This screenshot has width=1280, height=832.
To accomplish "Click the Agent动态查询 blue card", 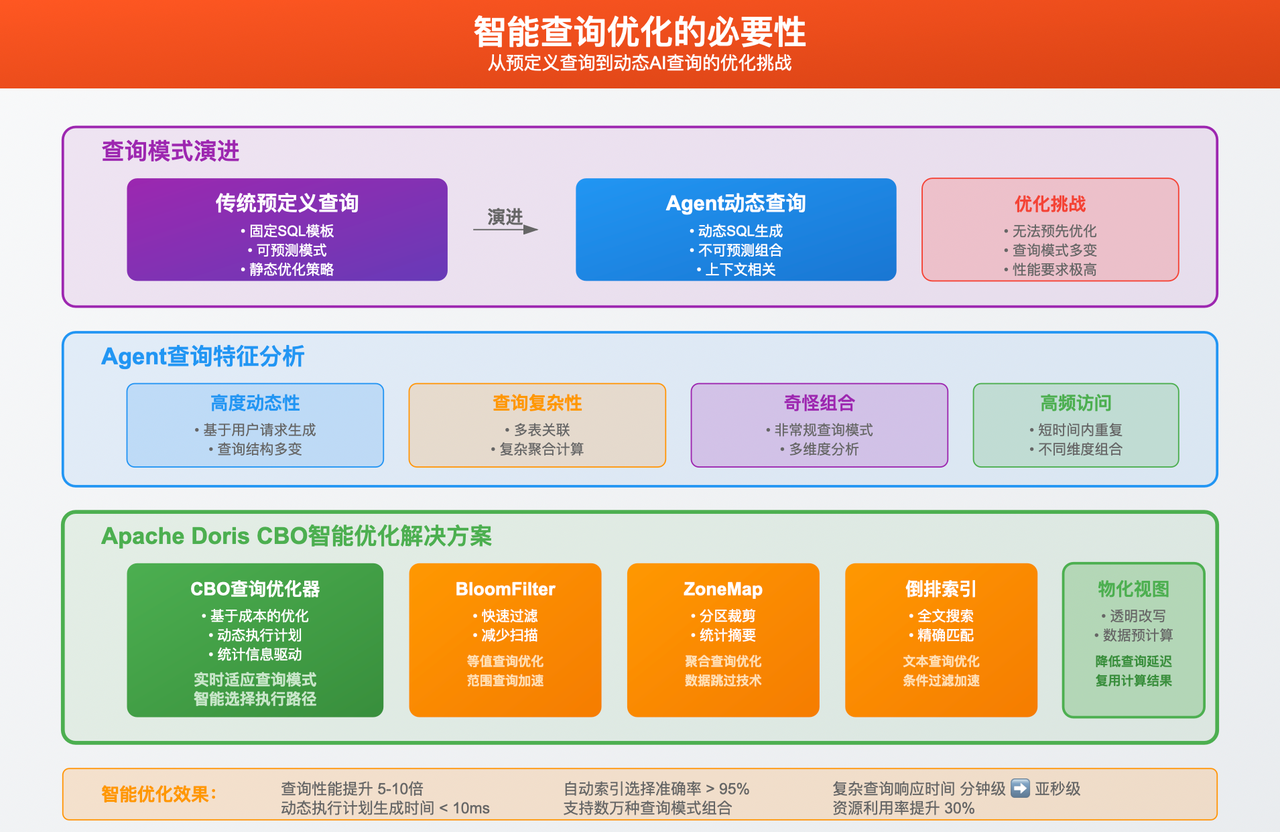I will (x=736, y=229).
